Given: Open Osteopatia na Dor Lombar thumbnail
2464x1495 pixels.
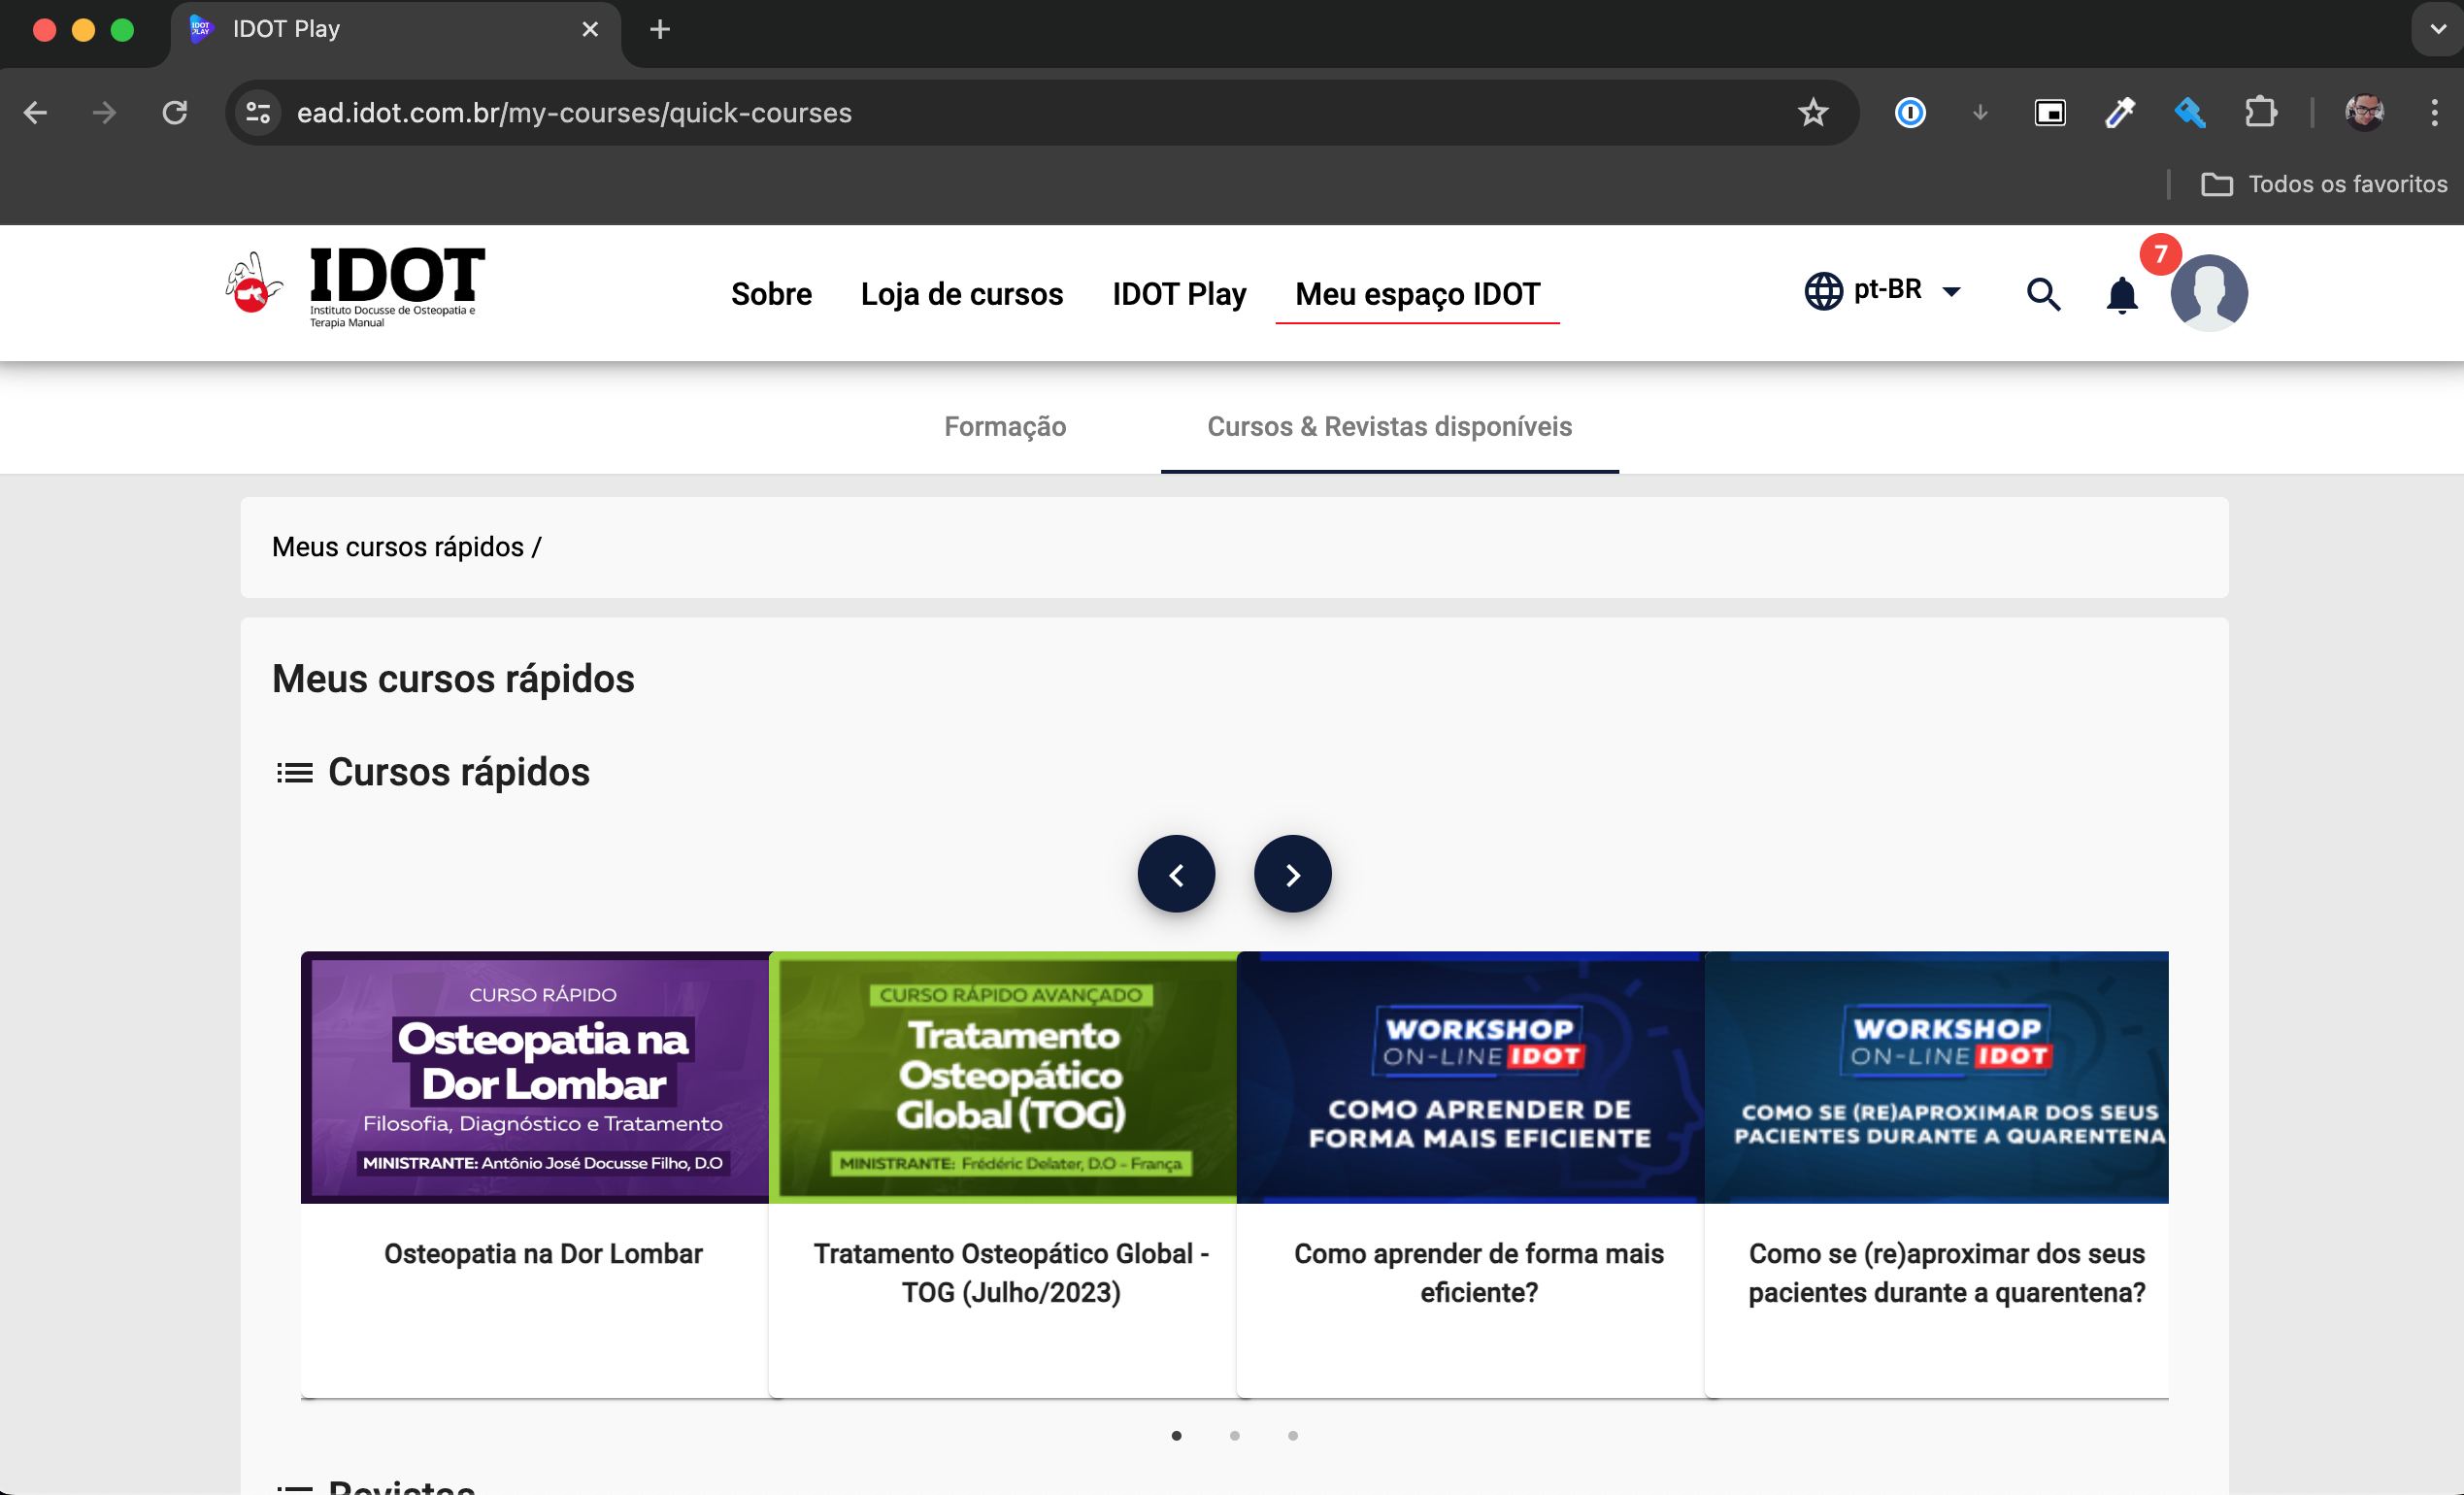Looking at the screenshot, I should (535, 1076).
